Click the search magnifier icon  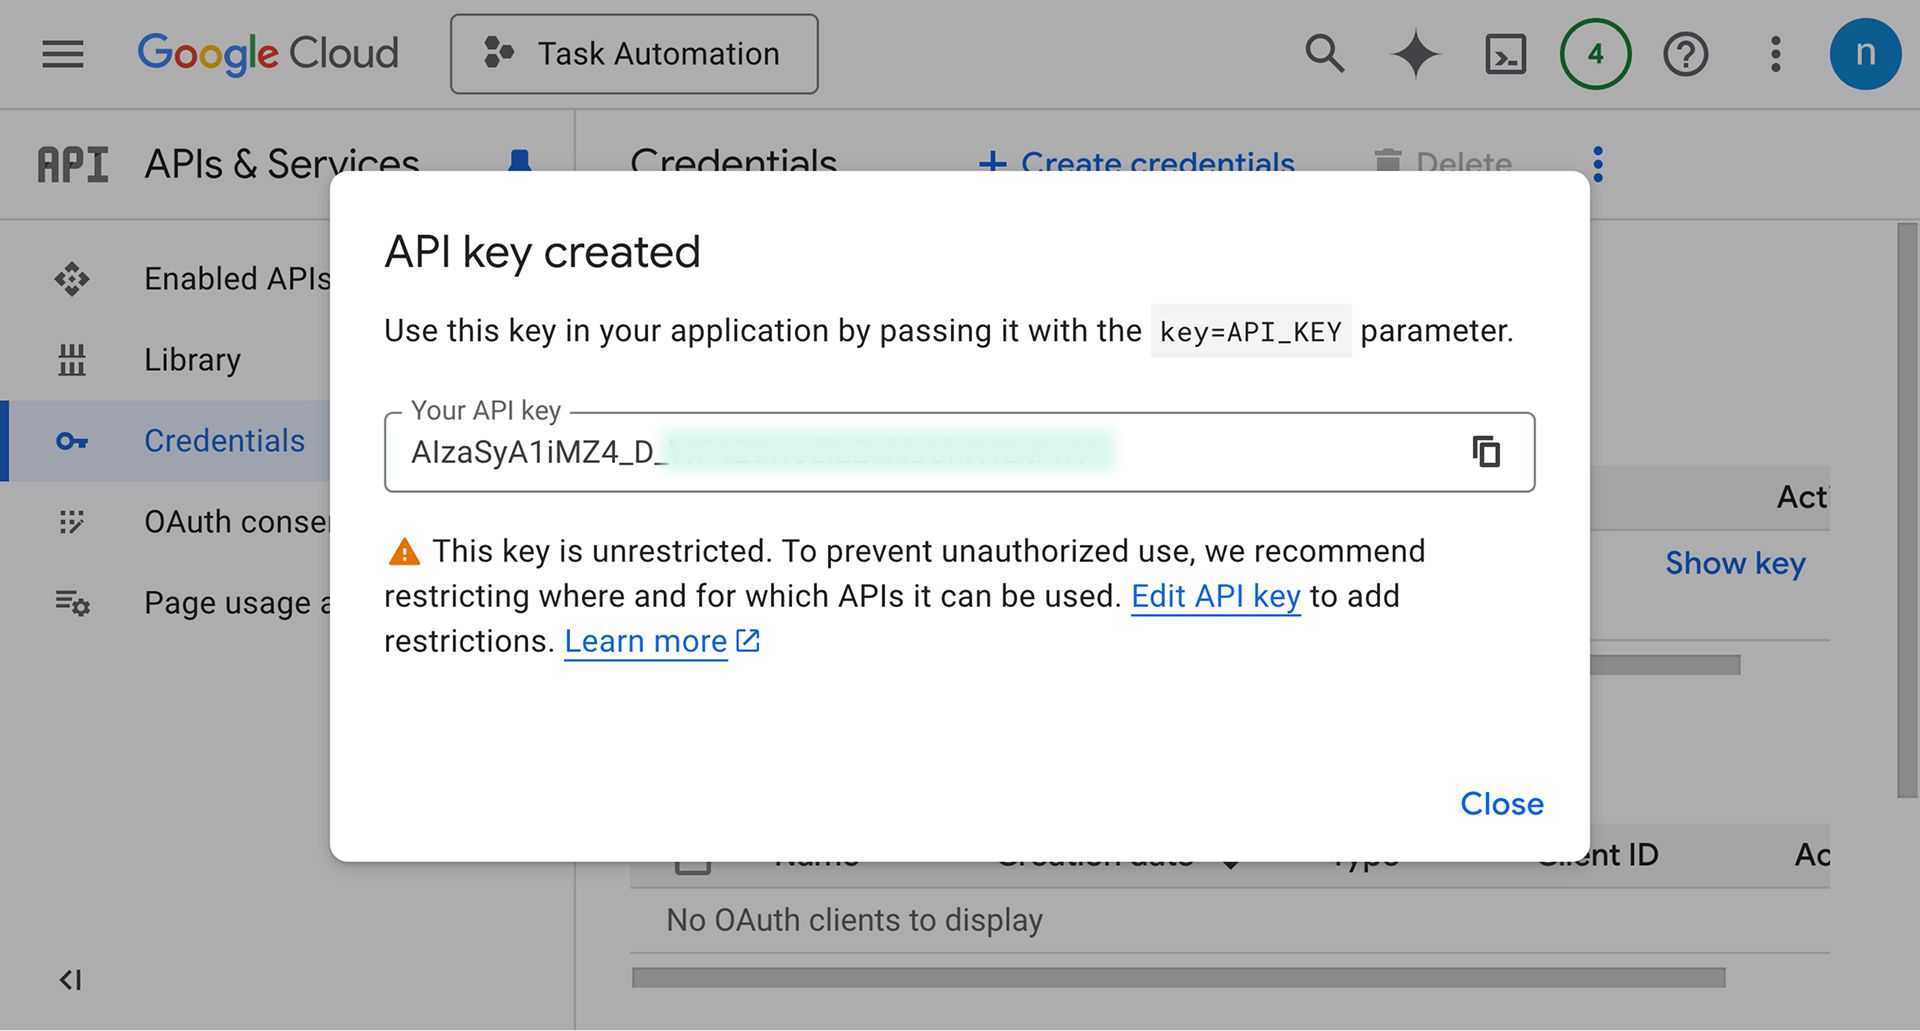pos(1324,54)
